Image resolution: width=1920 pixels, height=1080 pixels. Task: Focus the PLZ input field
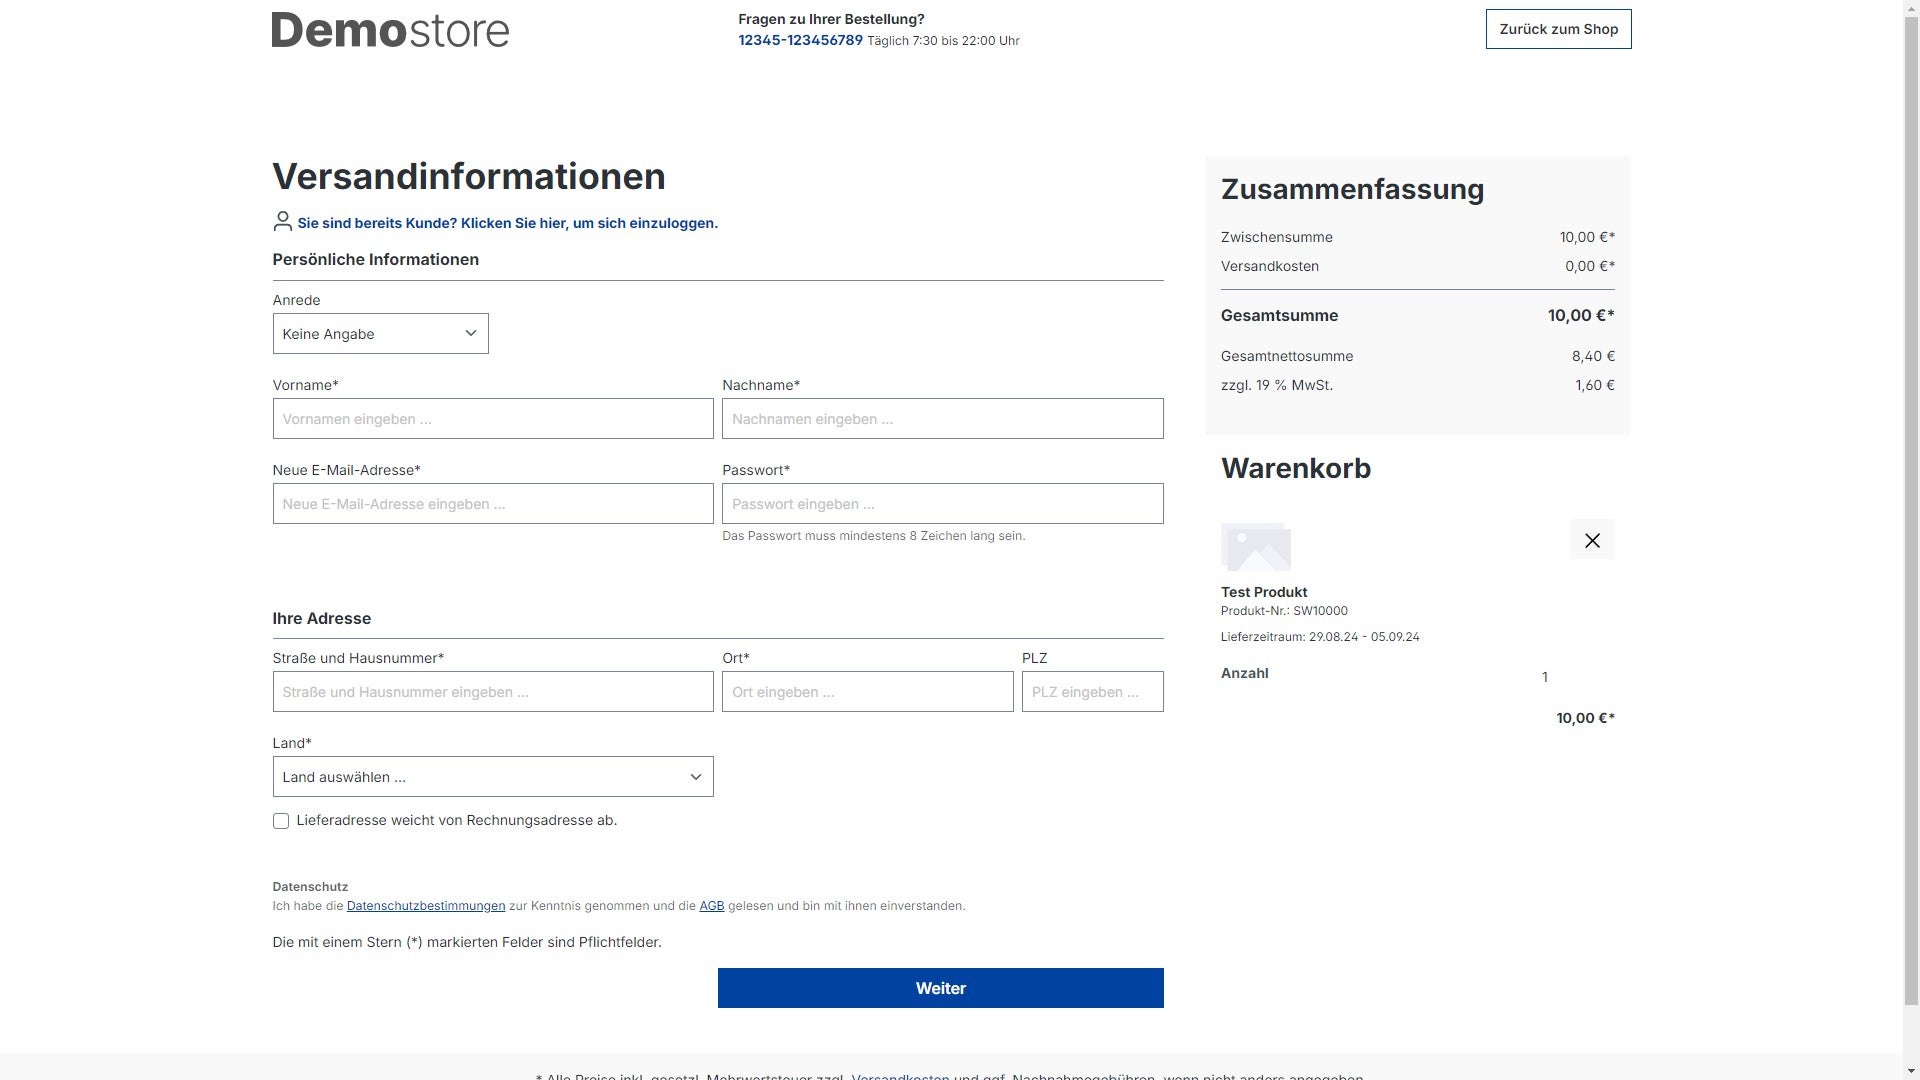click(x=1092, y=692)
